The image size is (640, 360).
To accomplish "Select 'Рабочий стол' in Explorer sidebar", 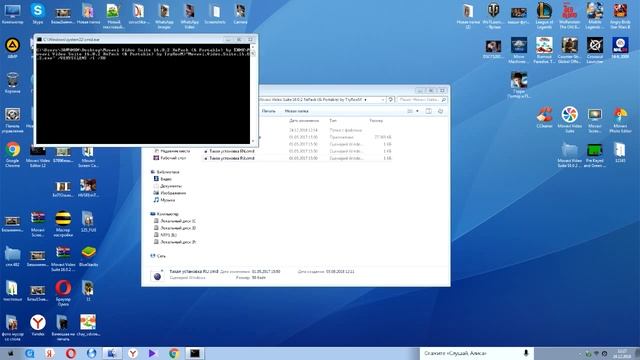I will click(x=173, y=158).
